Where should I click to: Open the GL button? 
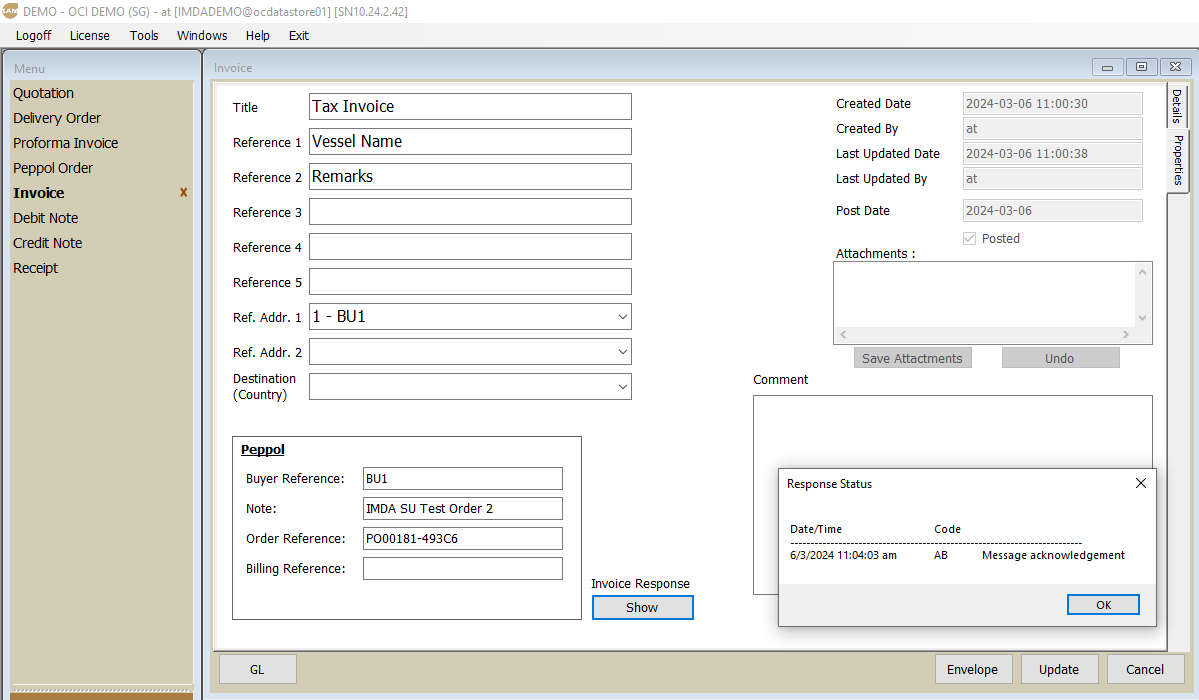257,670
